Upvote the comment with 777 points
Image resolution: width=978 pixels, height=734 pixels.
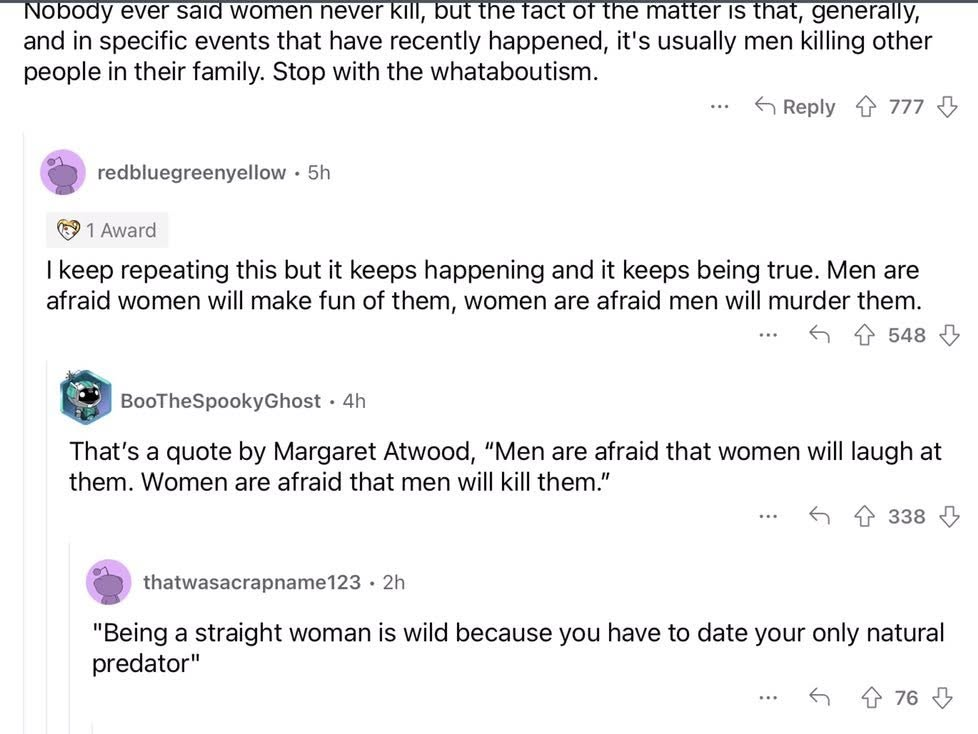click(866, 107)
